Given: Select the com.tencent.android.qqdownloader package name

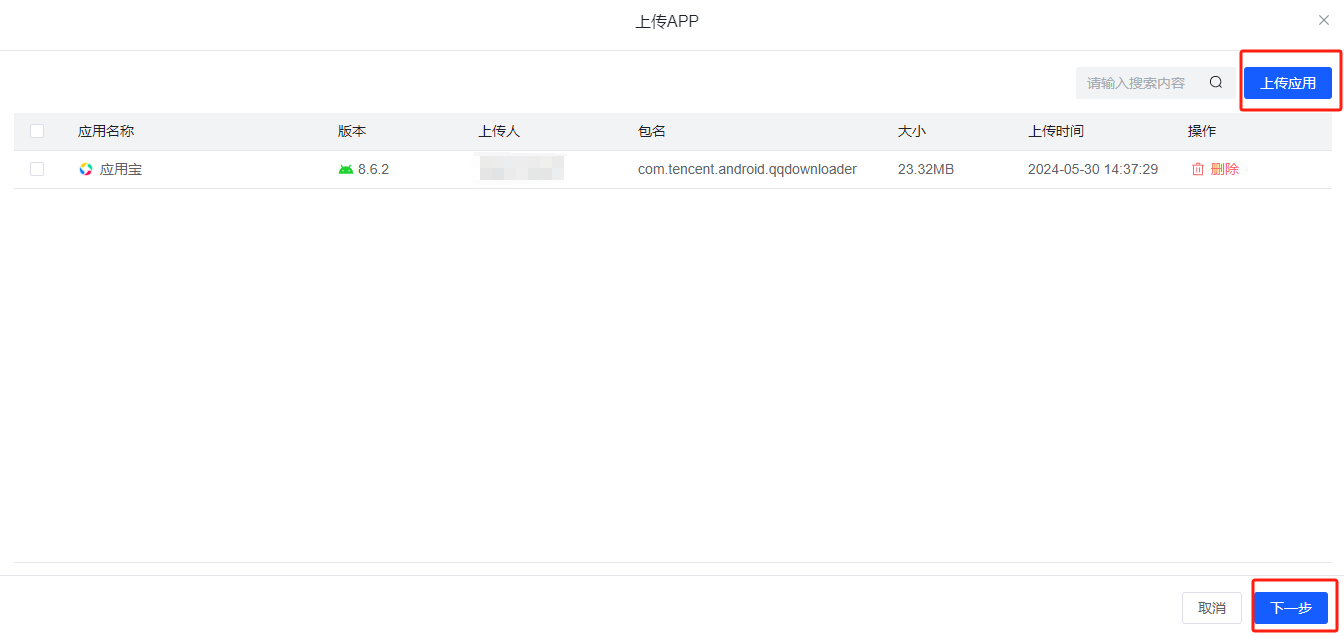Looking at the screenshot, I should click(x=747, y=170).
